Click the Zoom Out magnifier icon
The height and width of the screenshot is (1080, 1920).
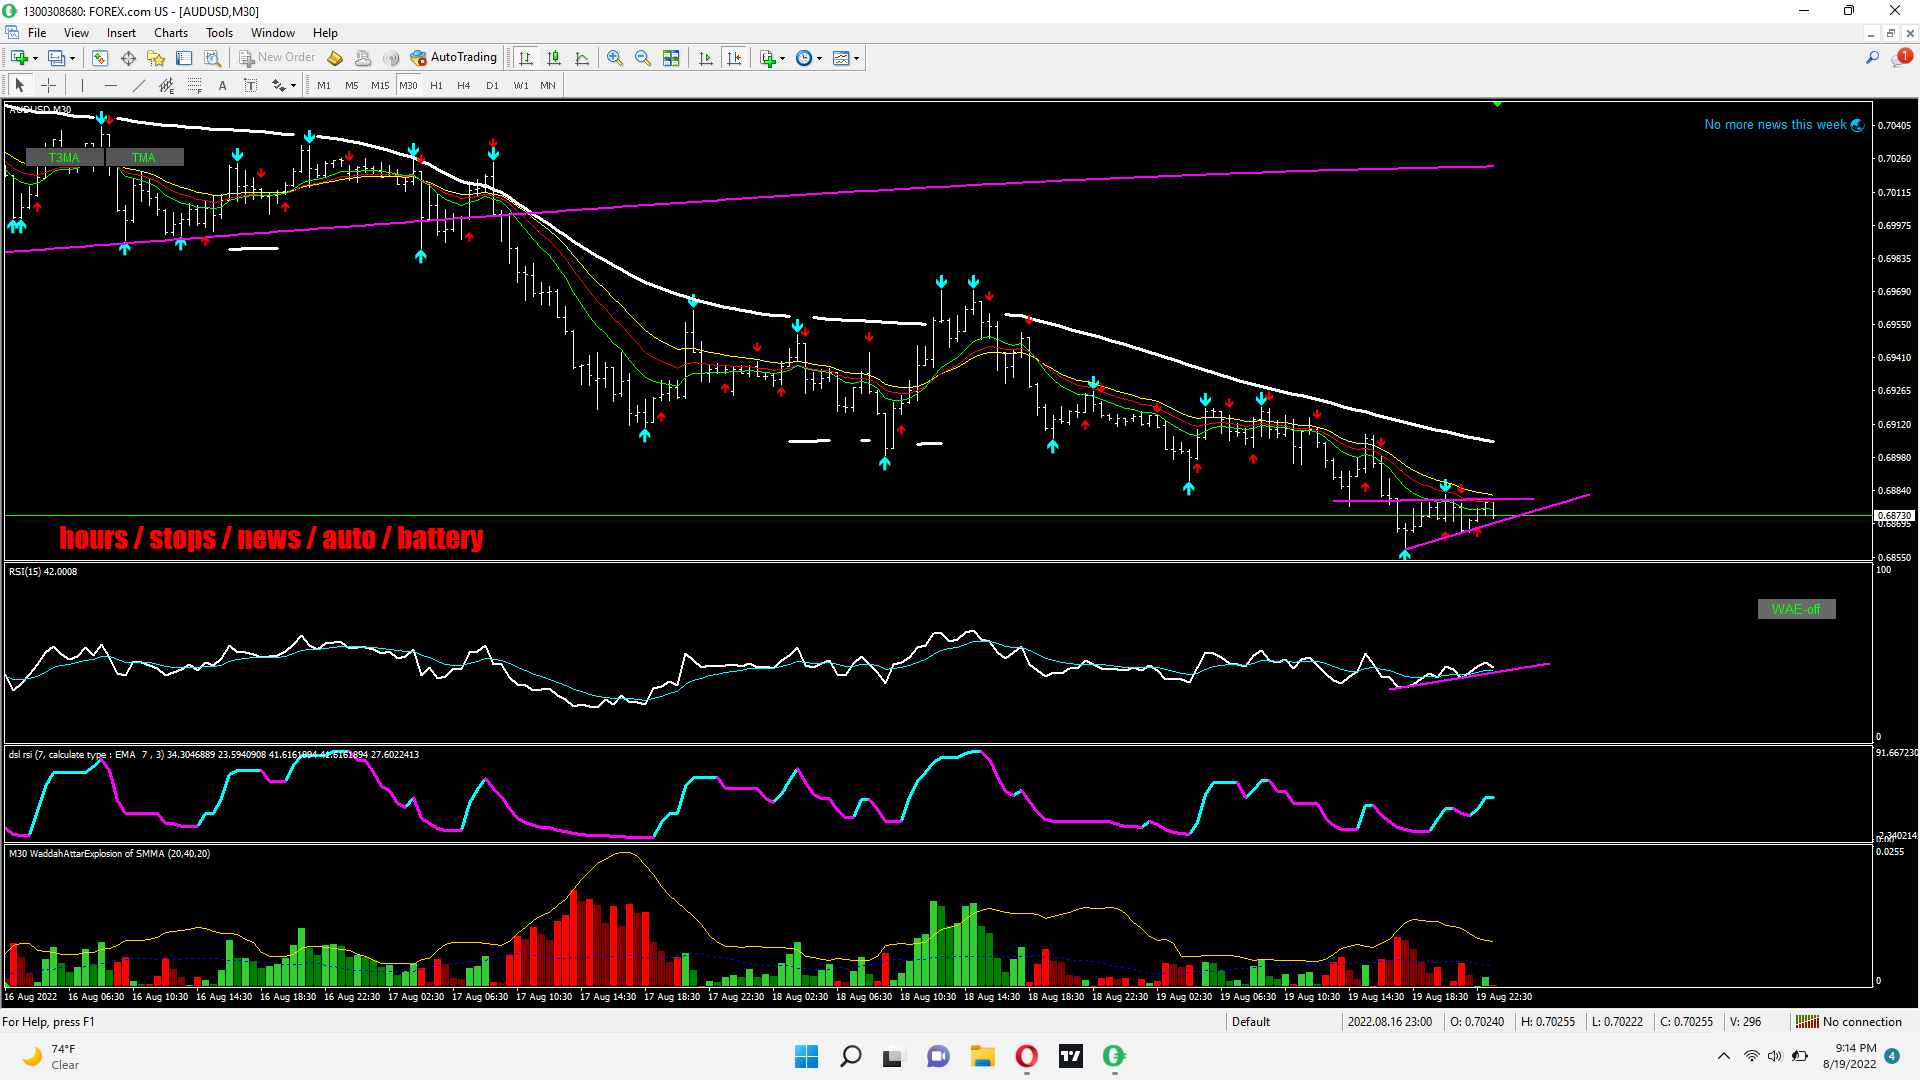tap(643, 58)
